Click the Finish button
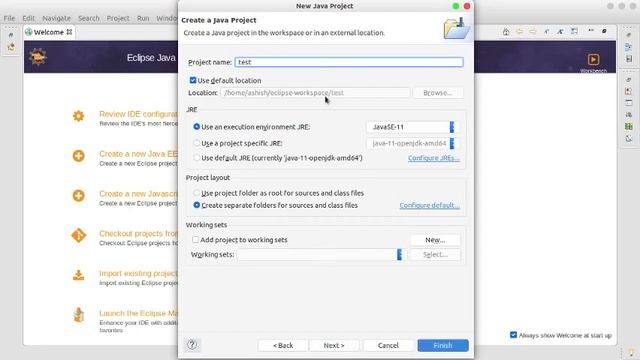The height and width of the screenshot is (360, 640). click(x=443, y=345)
